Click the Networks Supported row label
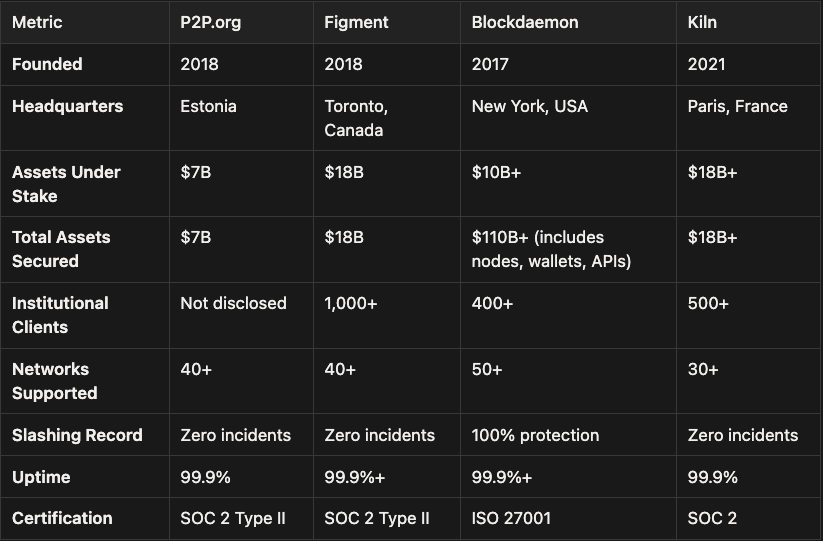 click(x=55, y=381)
